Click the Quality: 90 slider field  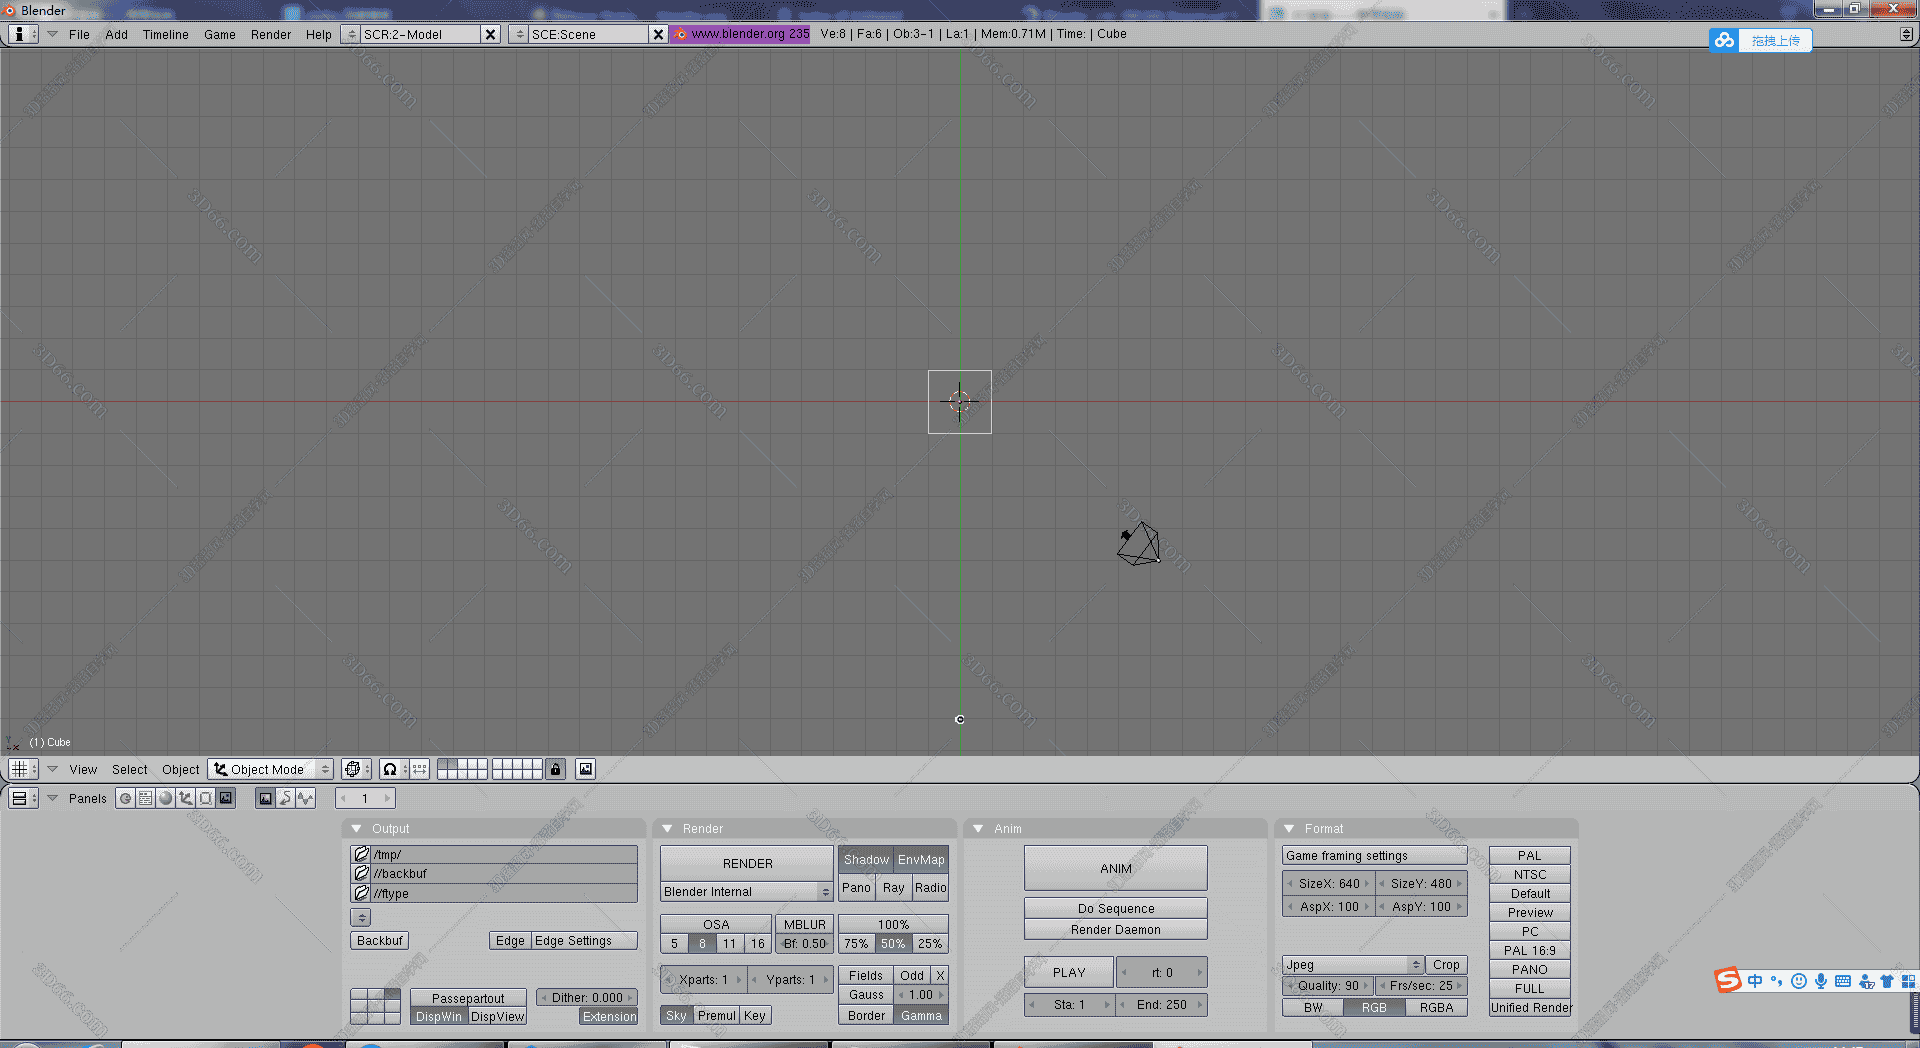[1327, 986]
